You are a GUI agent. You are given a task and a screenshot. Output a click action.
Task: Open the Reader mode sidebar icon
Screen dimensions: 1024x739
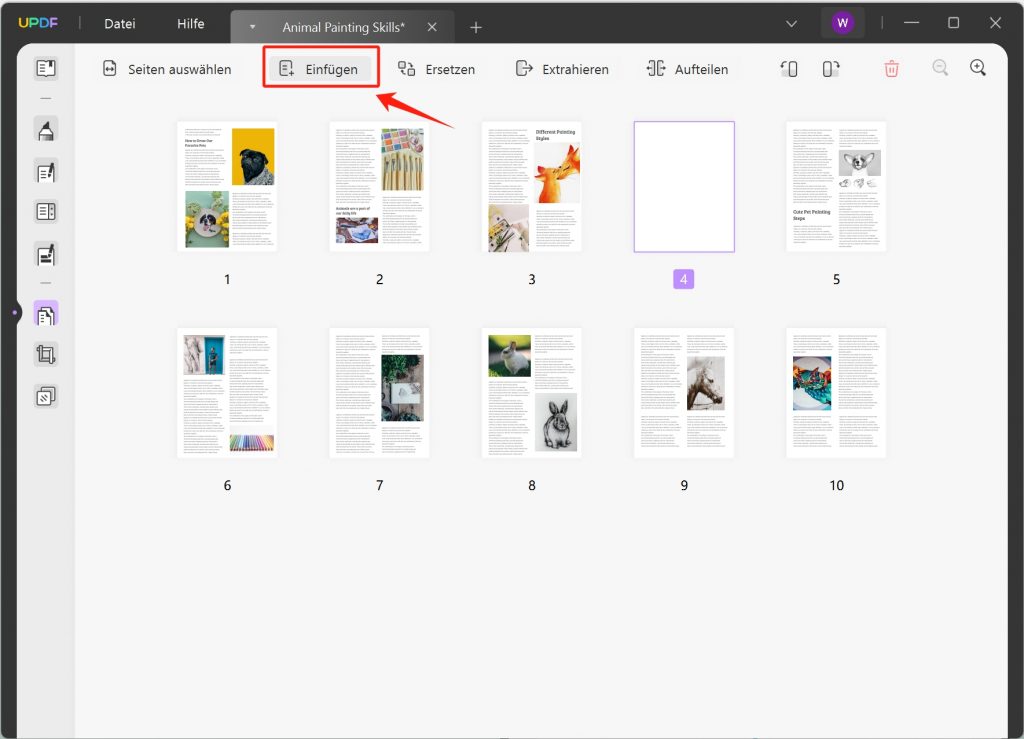click(46, 69)
